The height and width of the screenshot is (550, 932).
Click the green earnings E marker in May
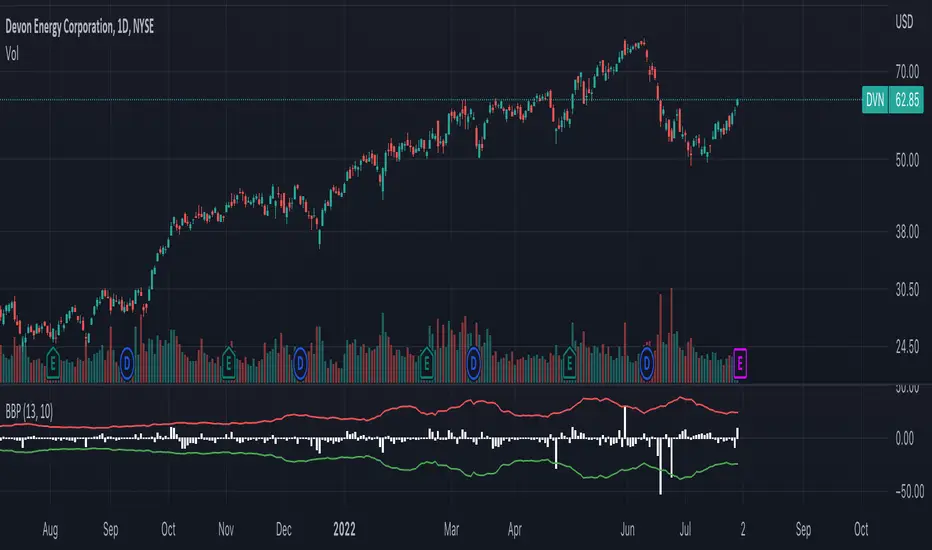click(x=569, y=362)
